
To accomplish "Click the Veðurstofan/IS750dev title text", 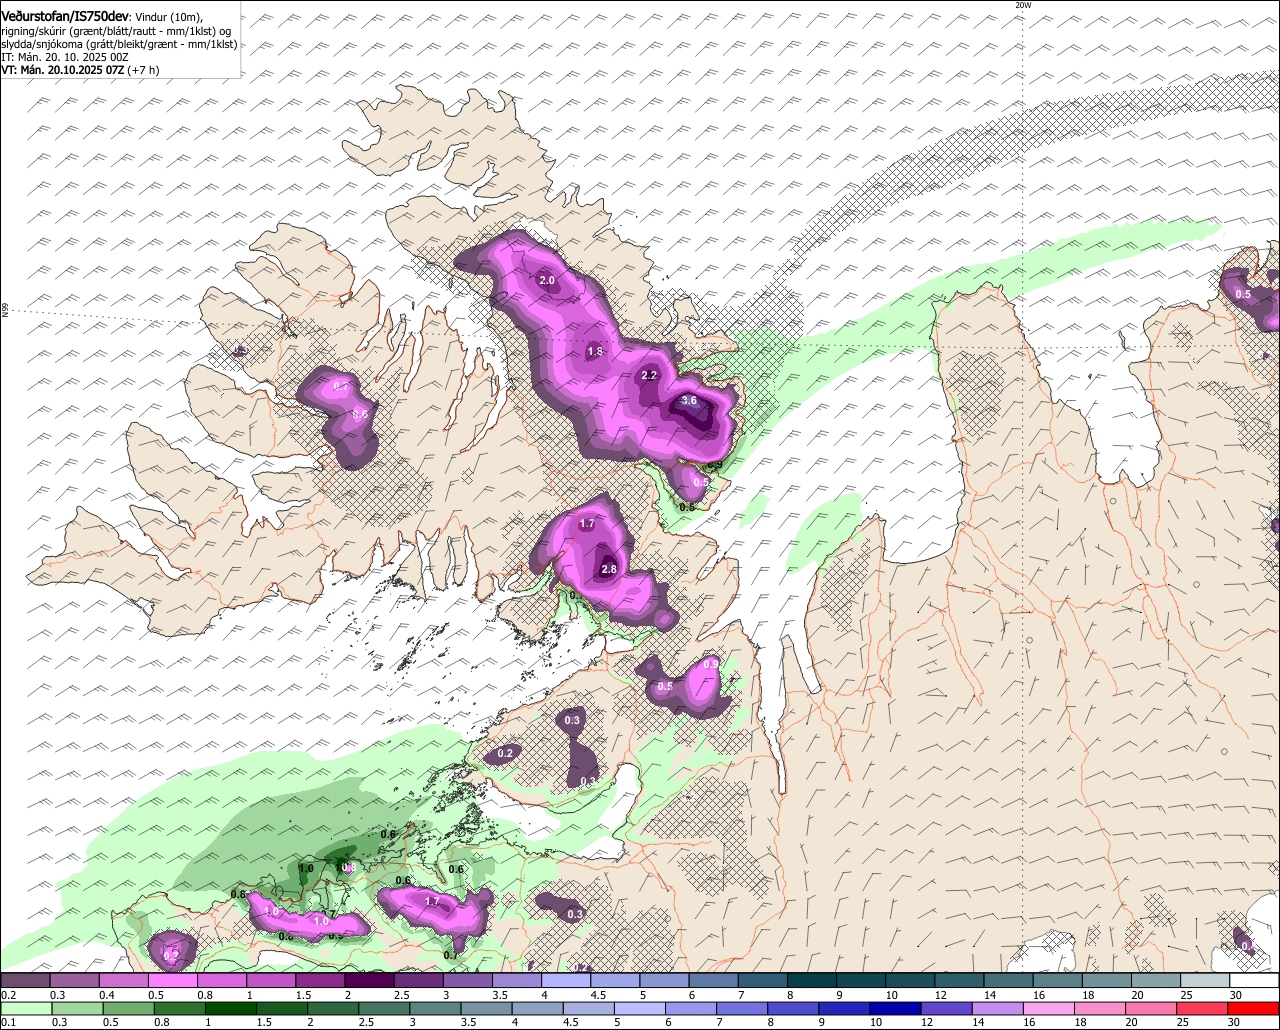I will 65,17.
